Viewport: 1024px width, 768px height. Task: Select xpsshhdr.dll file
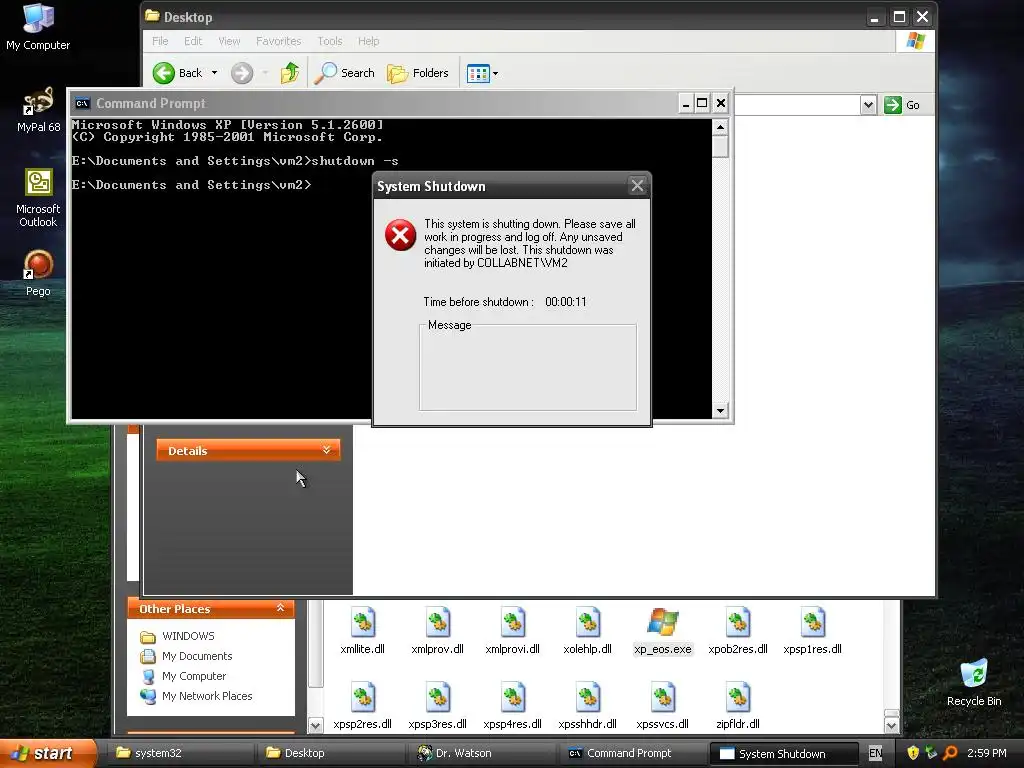point(588,706)
